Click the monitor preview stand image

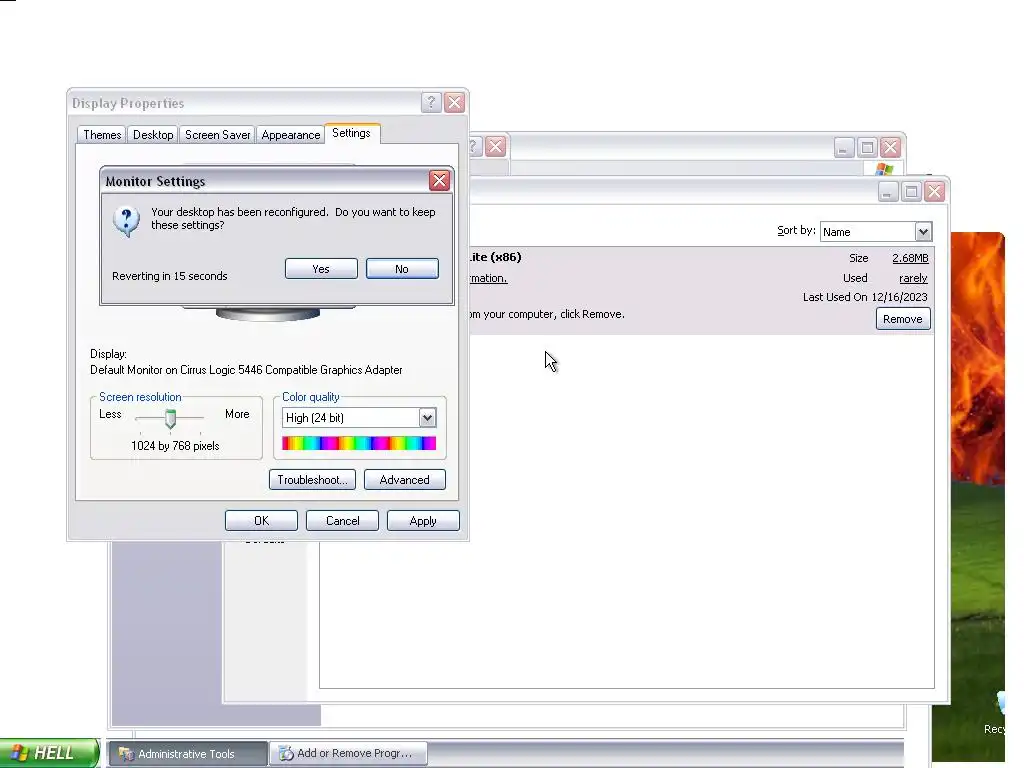tap(268, 314)
